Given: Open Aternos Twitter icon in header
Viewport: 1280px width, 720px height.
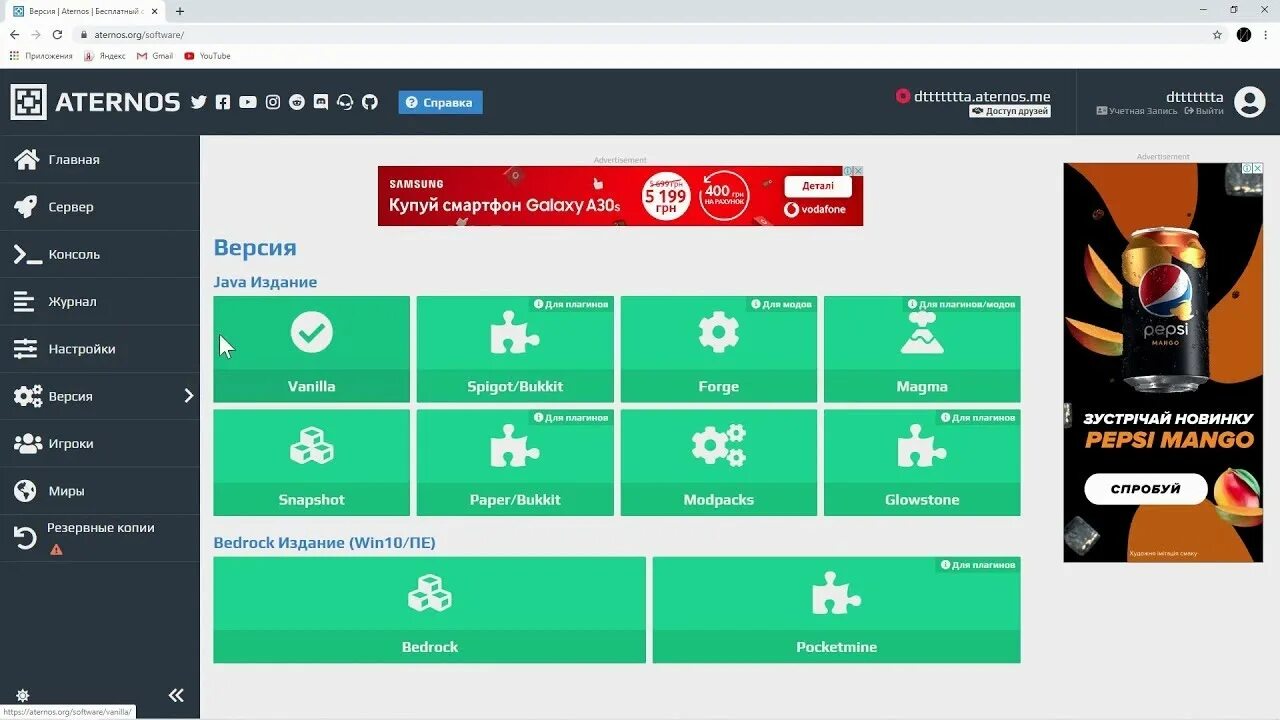Looking at the screenshot, I should point(198,102).
